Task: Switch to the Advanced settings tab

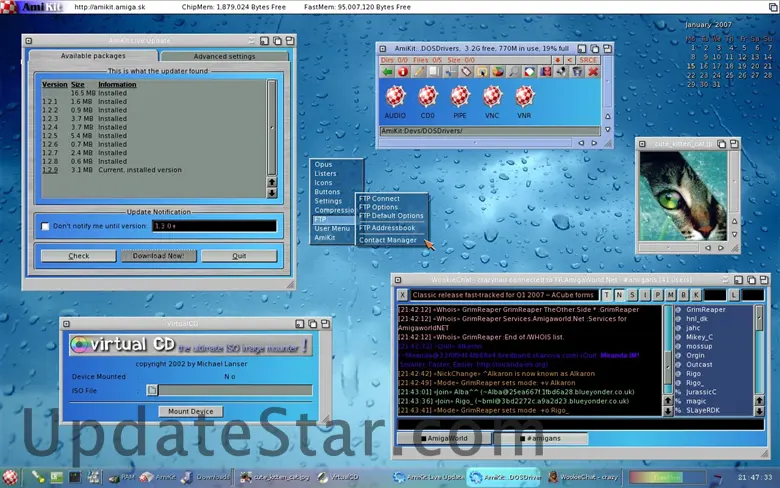Action: (224, 56)
